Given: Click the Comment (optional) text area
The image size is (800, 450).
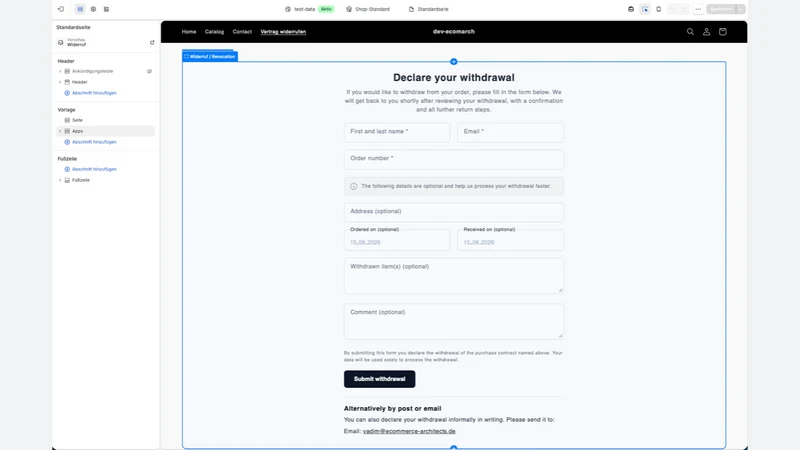Looking at the screenshot, I should 454,321.
